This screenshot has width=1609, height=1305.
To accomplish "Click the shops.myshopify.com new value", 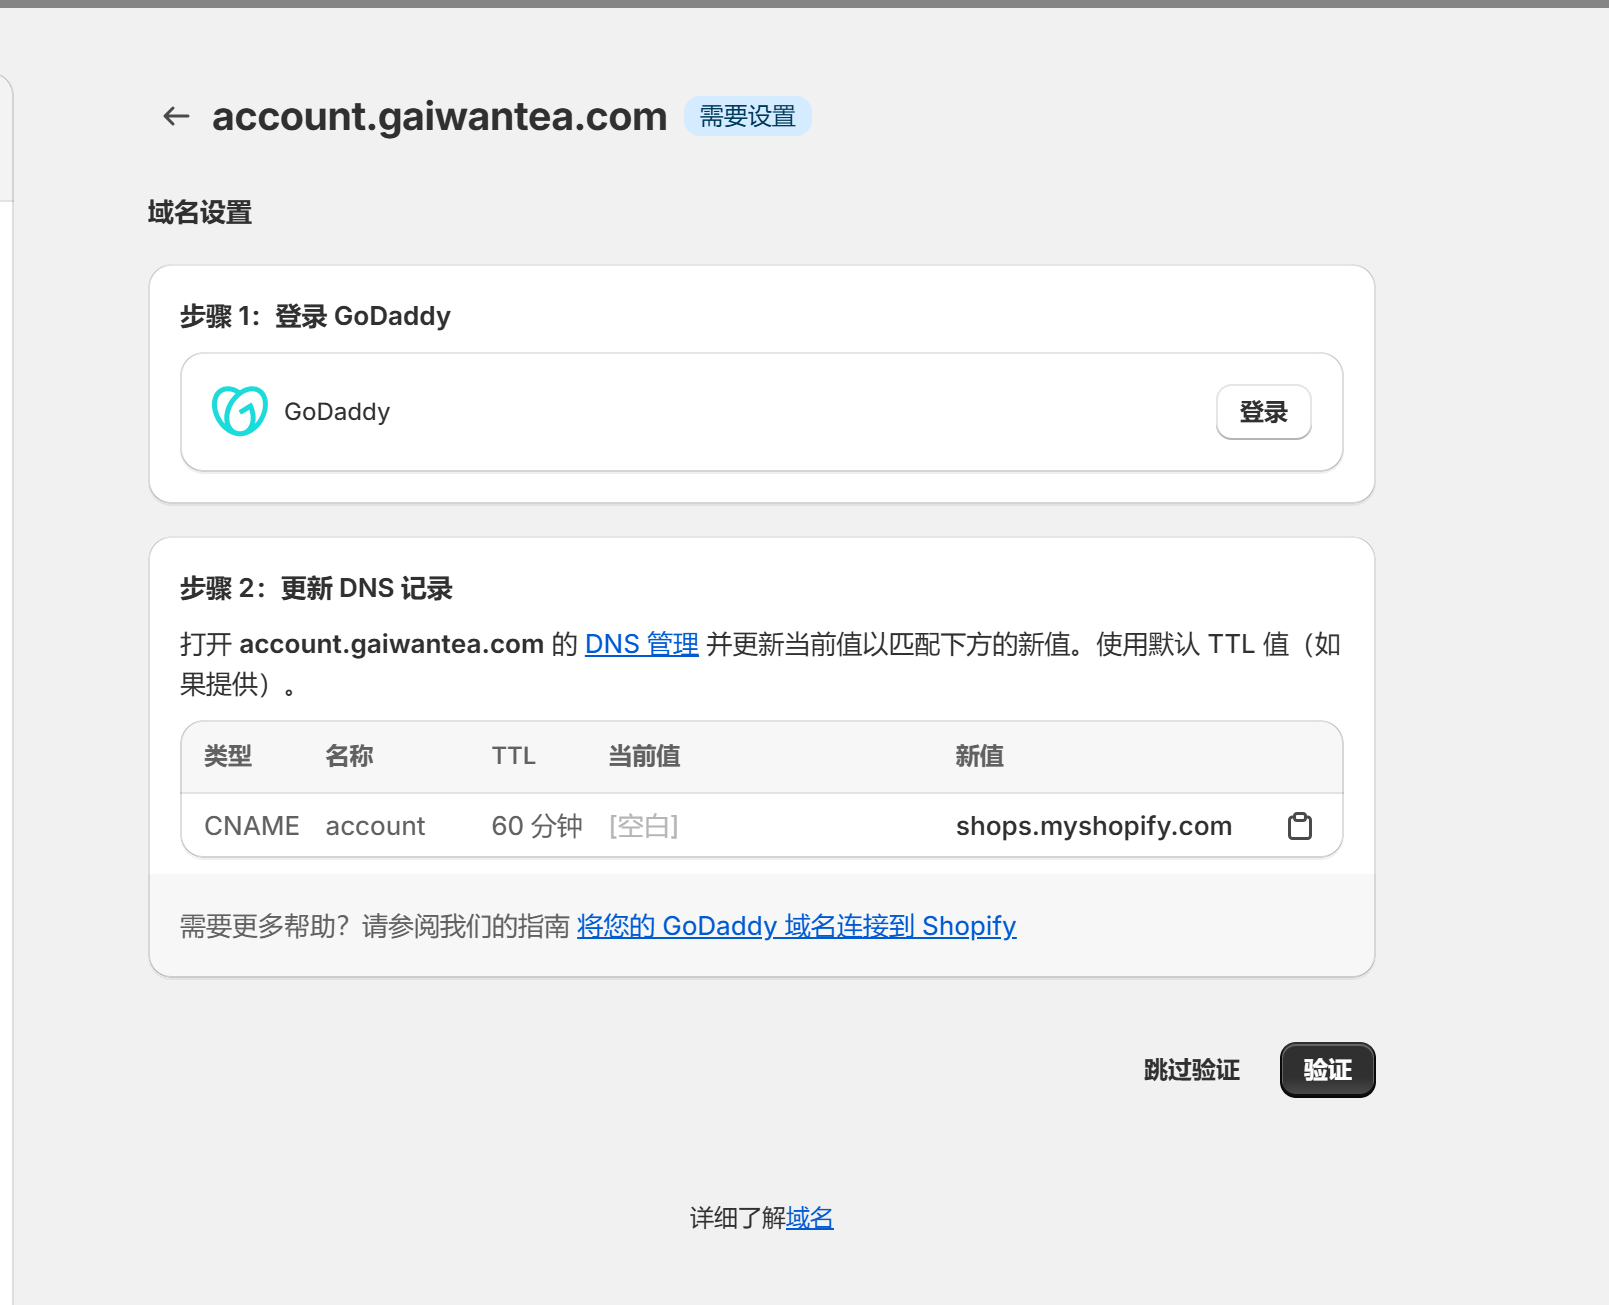I will click(1094, 826).
